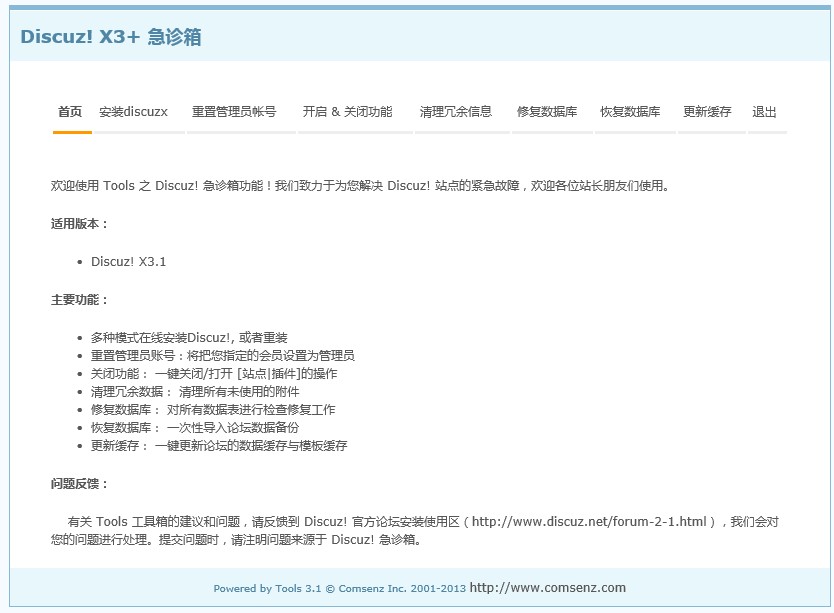Click the Discuz! X3+ 急诊箱 title

(111, 37)
